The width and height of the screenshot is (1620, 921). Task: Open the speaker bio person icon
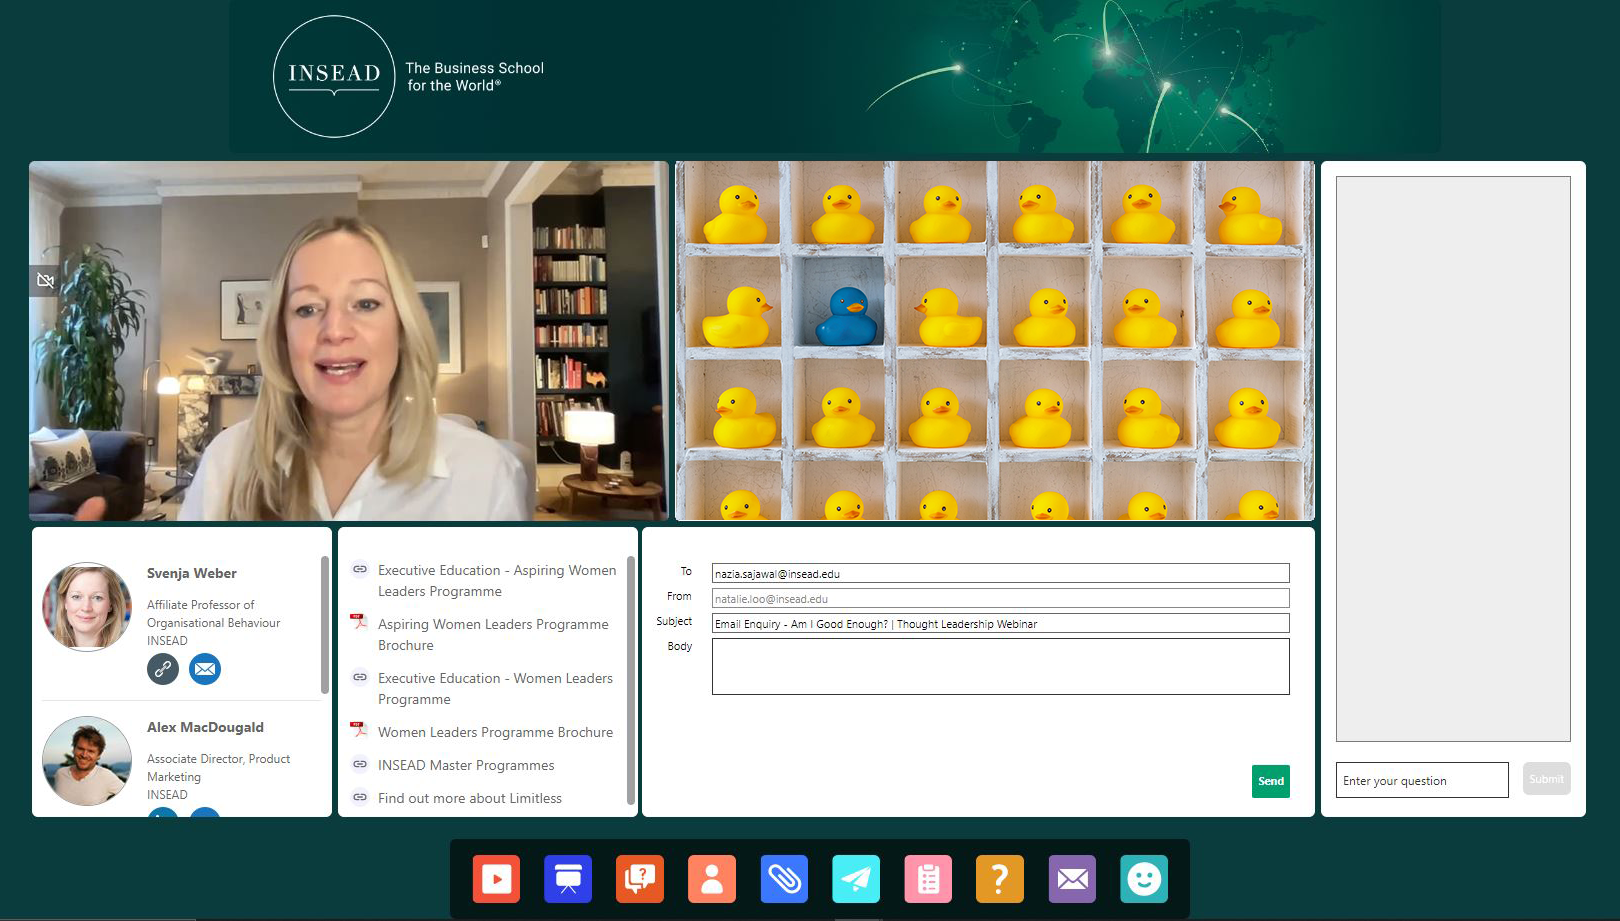(712, 879)
